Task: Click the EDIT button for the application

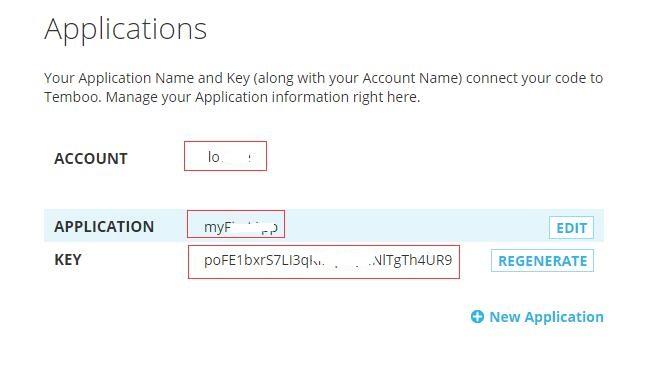Action: coord(571,228)
